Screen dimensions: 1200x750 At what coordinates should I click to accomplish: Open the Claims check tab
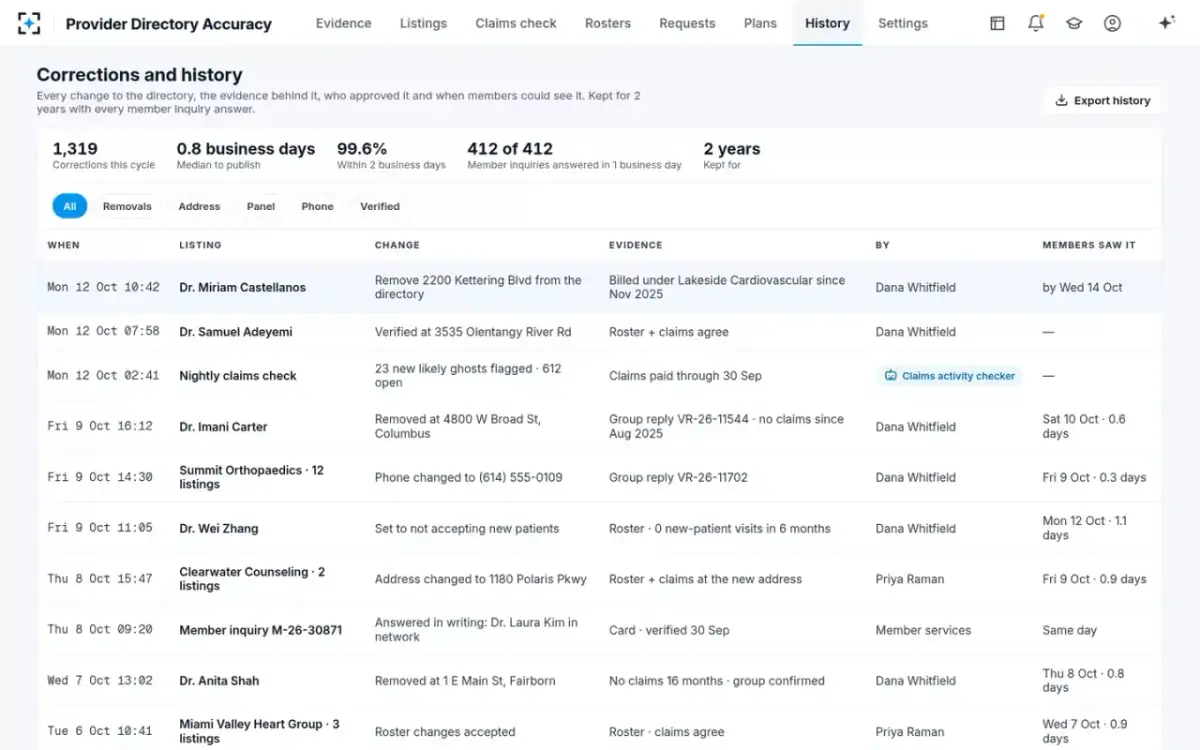tap(516, 23)
